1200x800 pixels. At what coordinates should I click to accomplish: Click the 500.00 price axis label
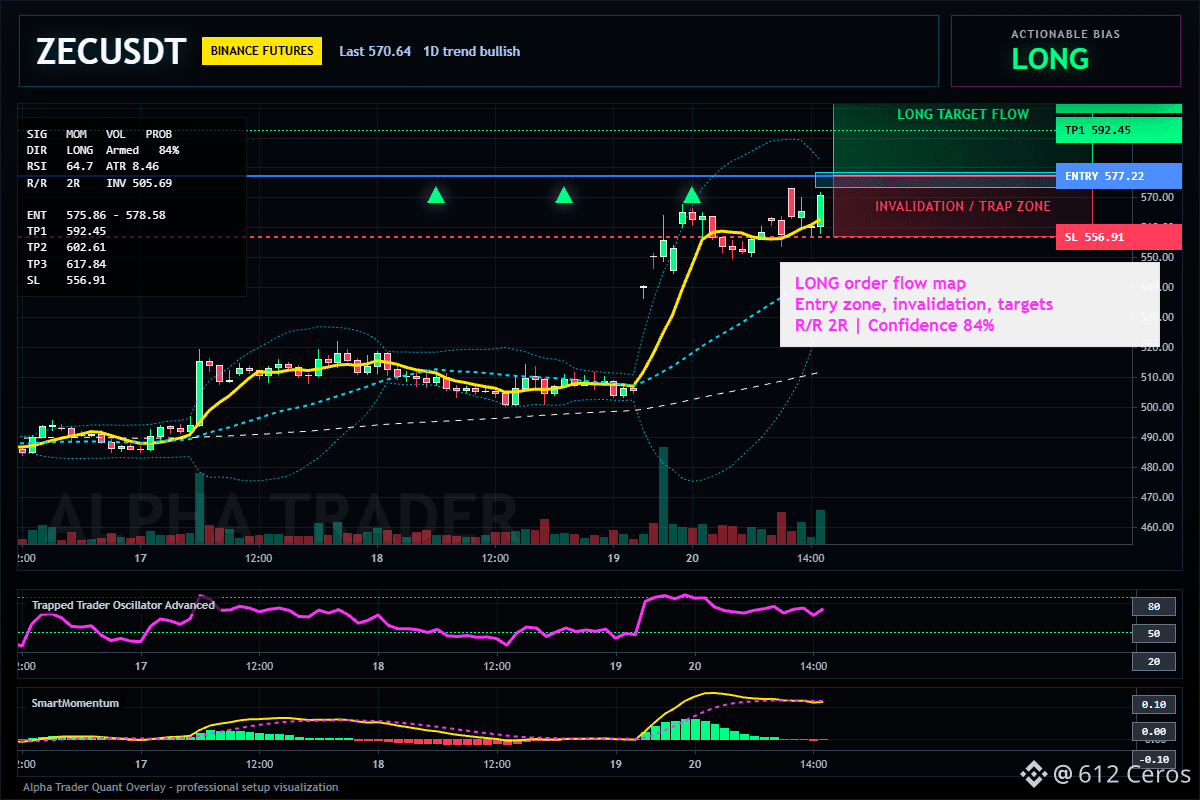1158,408
